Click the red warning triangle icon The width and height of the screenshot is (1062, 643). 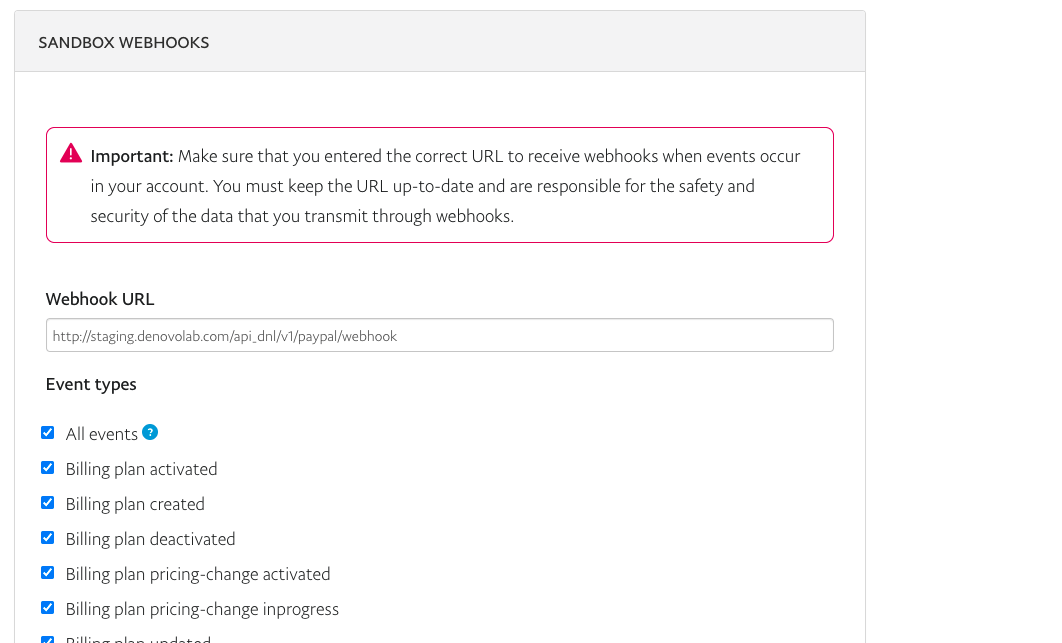pyautogui.click(x=70, y=154)
